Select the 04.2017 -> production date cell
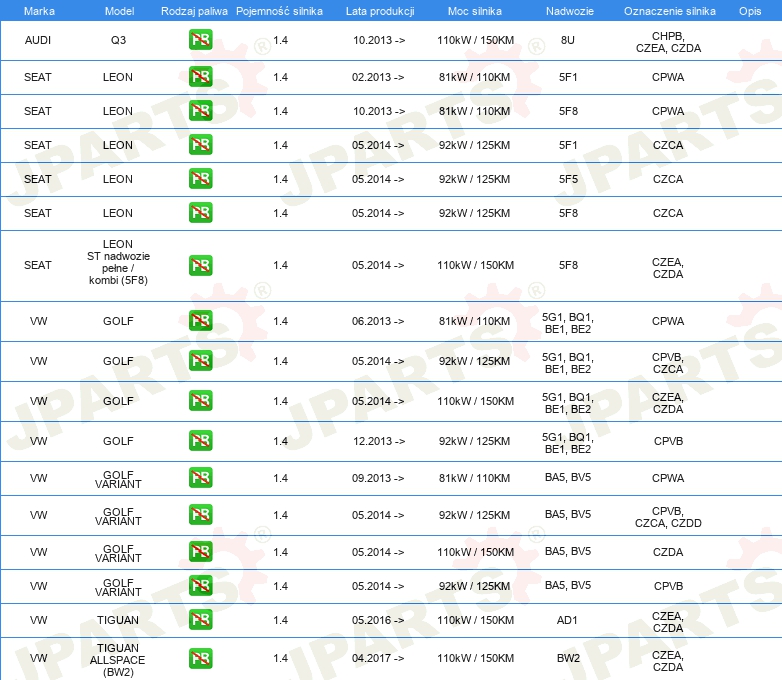The width and height of the screenshot is (782, 680). tap(378, 658)
